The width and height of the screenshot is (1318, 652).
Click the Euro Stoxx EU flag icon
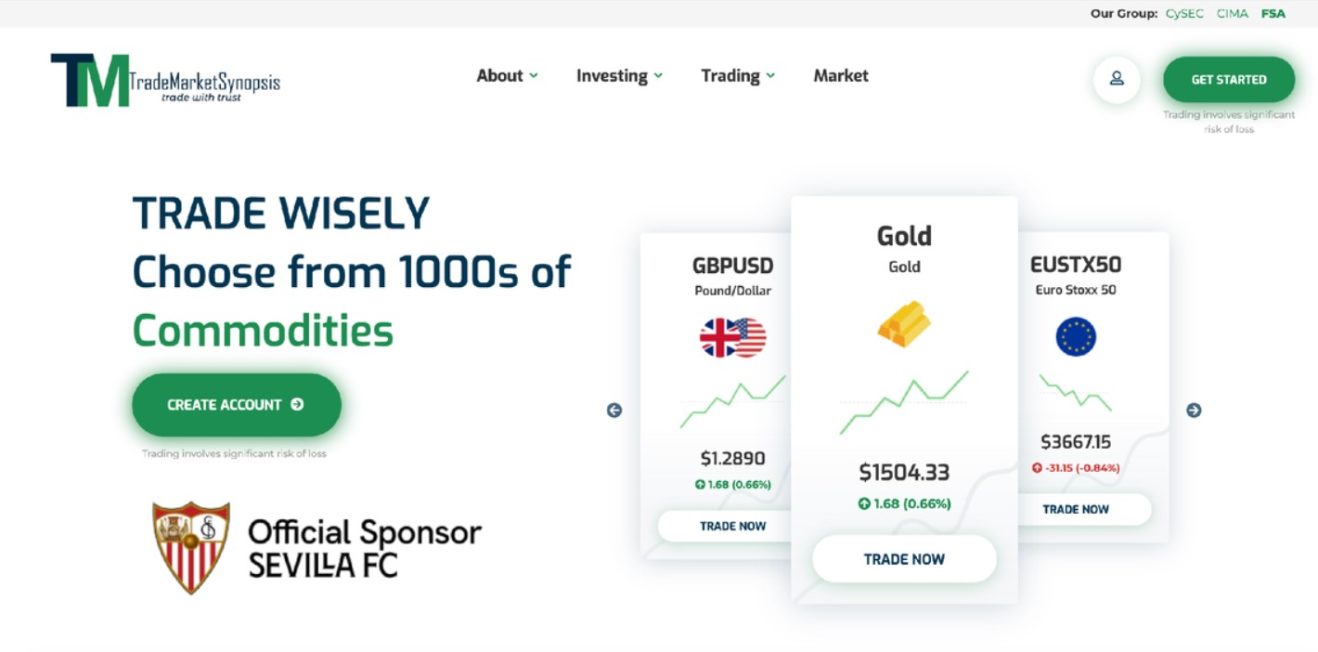click(x=1077, y=337)
